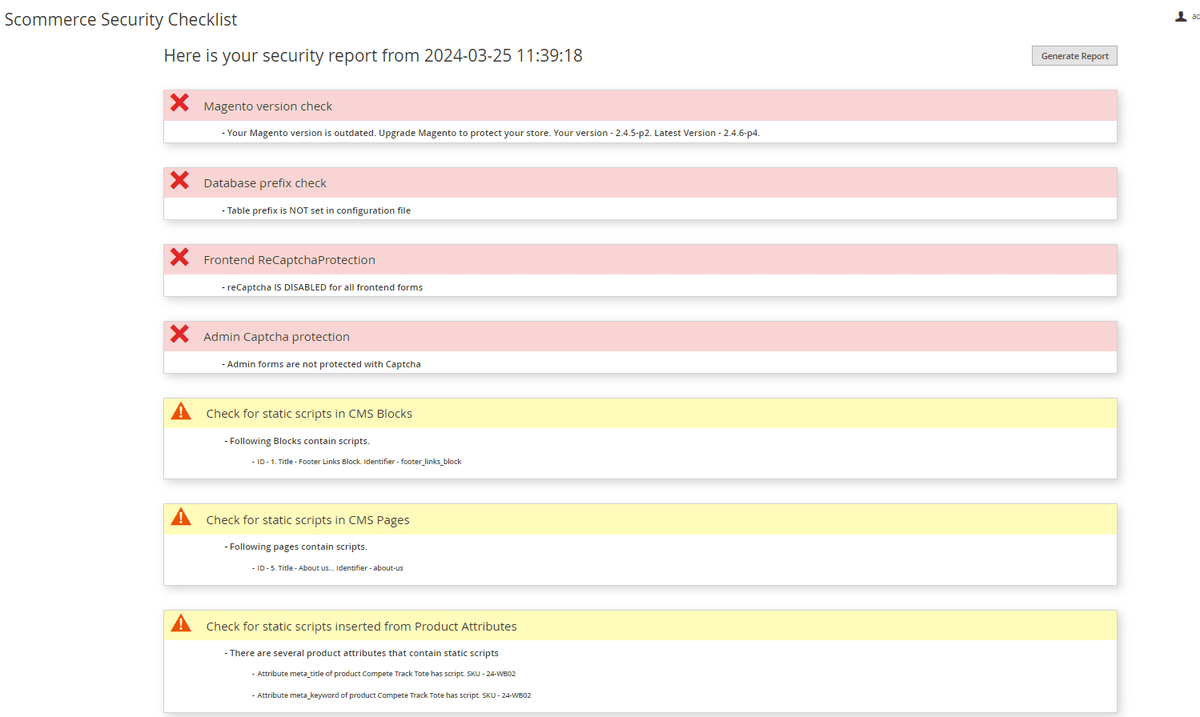
Task: Open the admin user account icon
Action: (x=1181, y=17)
